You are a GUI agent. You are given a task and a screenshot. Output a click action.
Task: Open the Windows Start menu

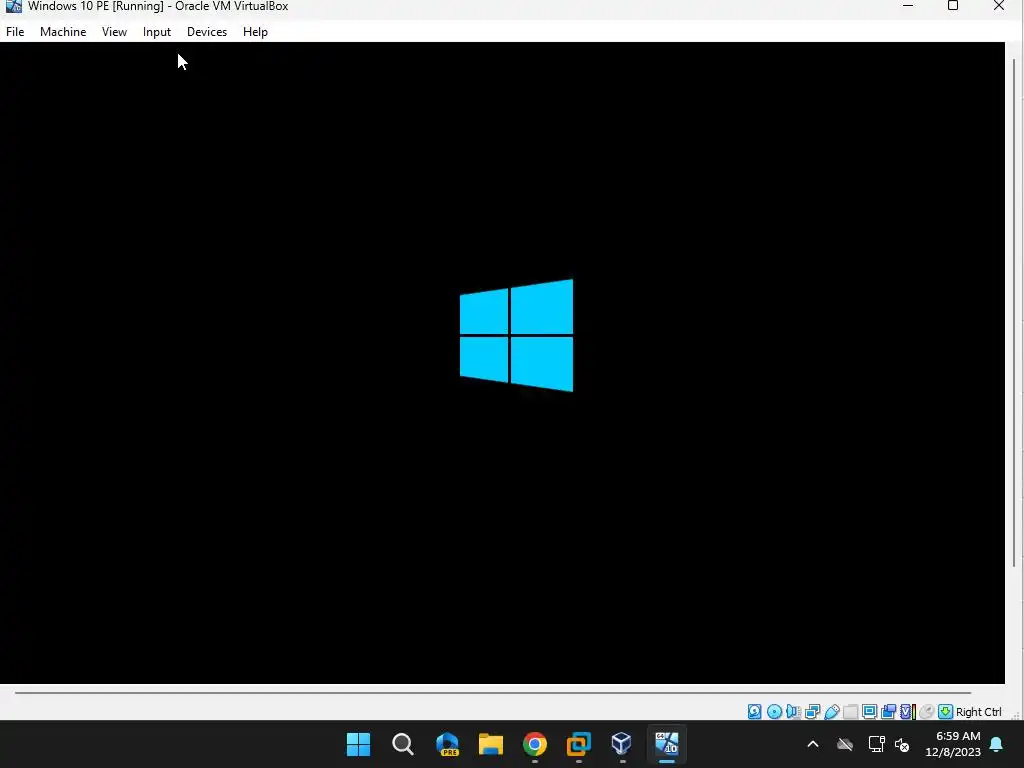pos(359,744)
